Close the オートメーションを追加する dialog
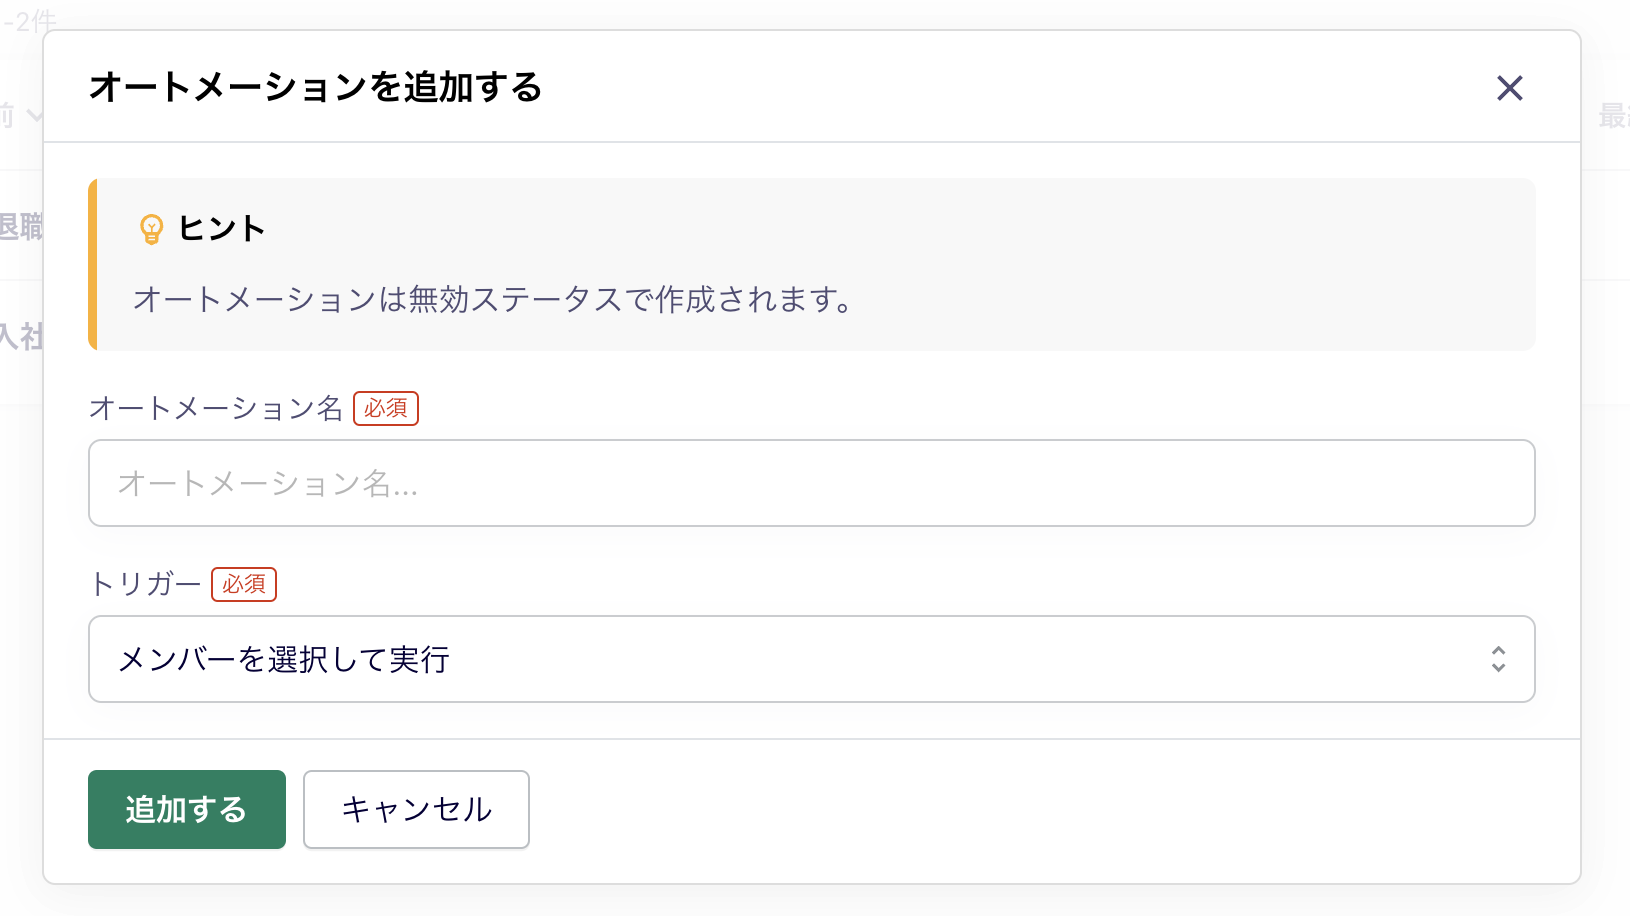Image resolution: width=1630 pixels, height=916 pixels. tap(1509, 88)
